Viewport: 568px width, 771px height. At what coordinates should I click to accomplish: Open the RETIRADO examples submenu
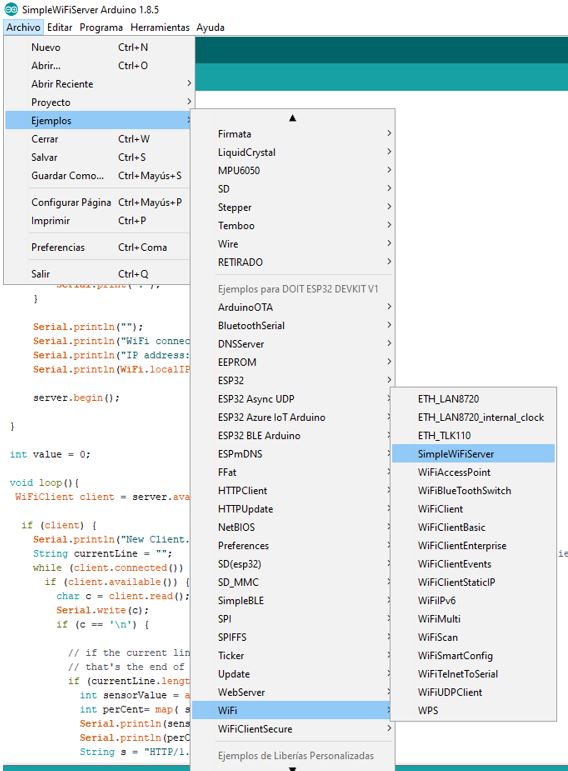tap(293, 262)
